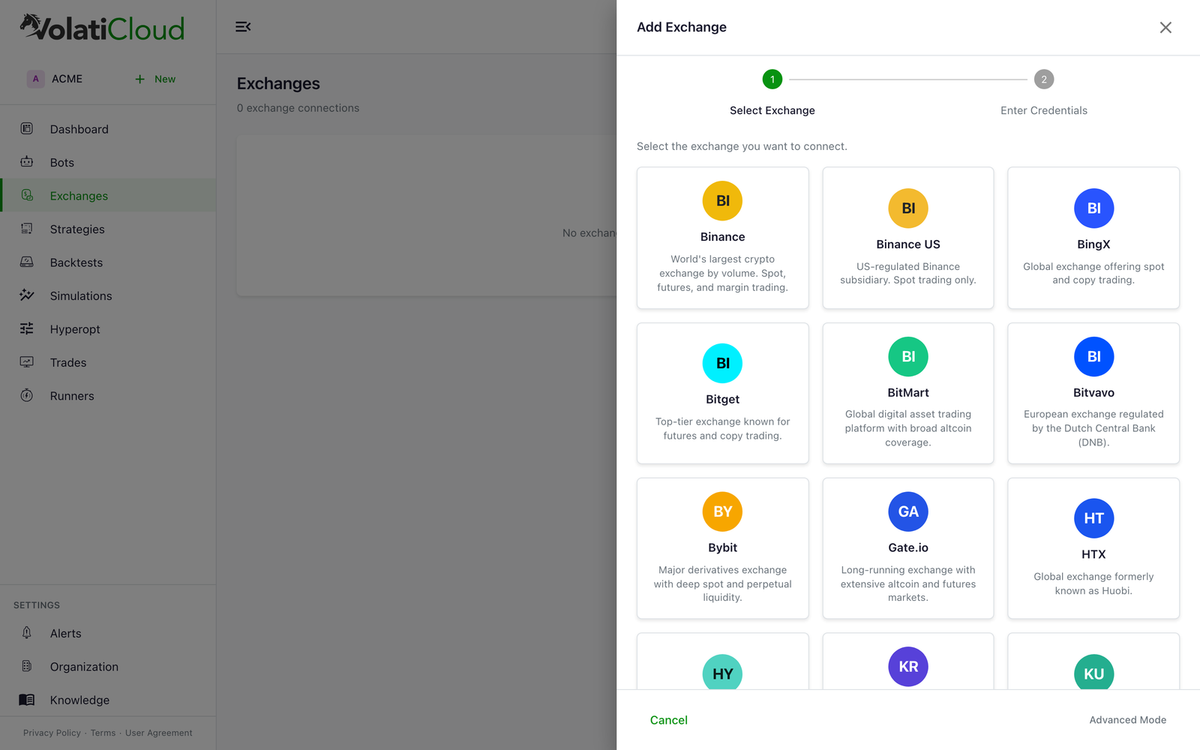Open the Knowledge section
The image size is (1200, 750).
point(108,700)
